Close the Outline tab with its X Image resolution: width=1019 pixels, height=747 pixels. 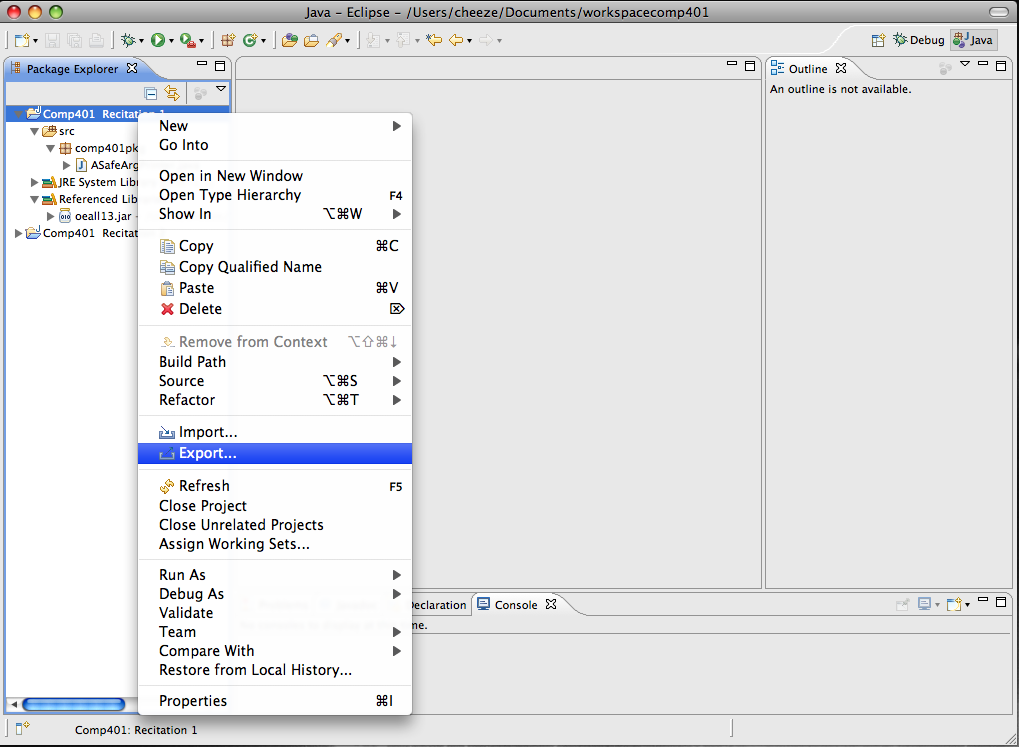[x=841, y=68]
